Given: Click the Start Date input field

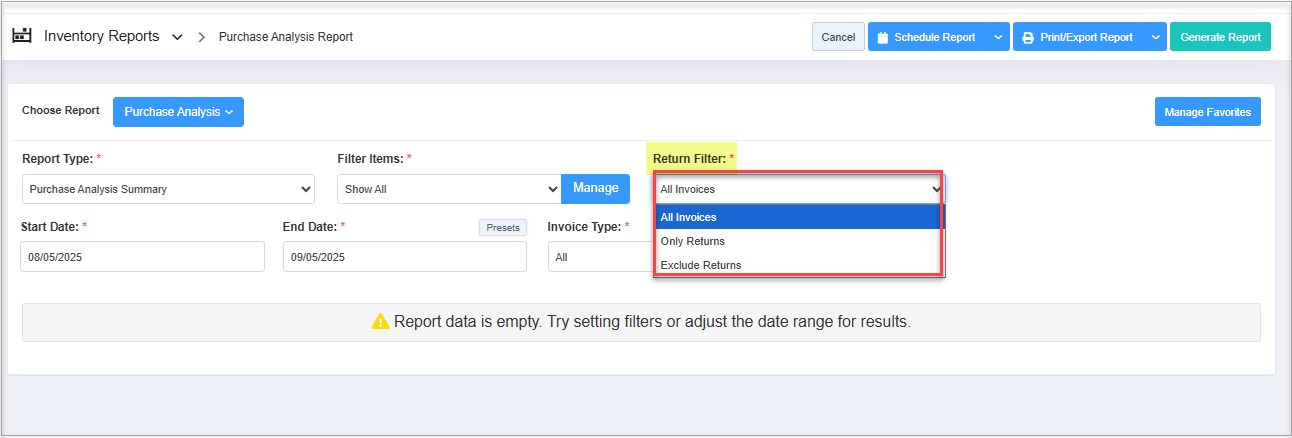Looking at the screenshot, I should tap(142, 257).
